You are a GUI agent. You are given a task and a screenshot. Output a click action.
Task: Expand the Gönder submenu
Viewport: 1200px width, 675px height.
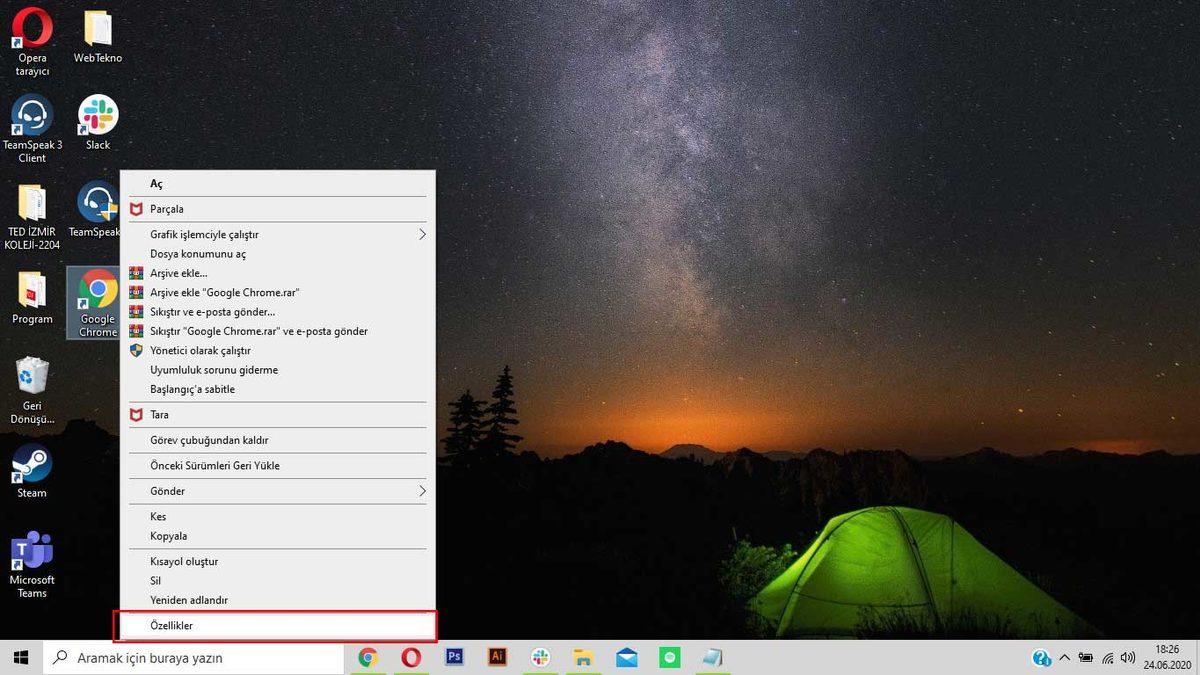point(278,491)
